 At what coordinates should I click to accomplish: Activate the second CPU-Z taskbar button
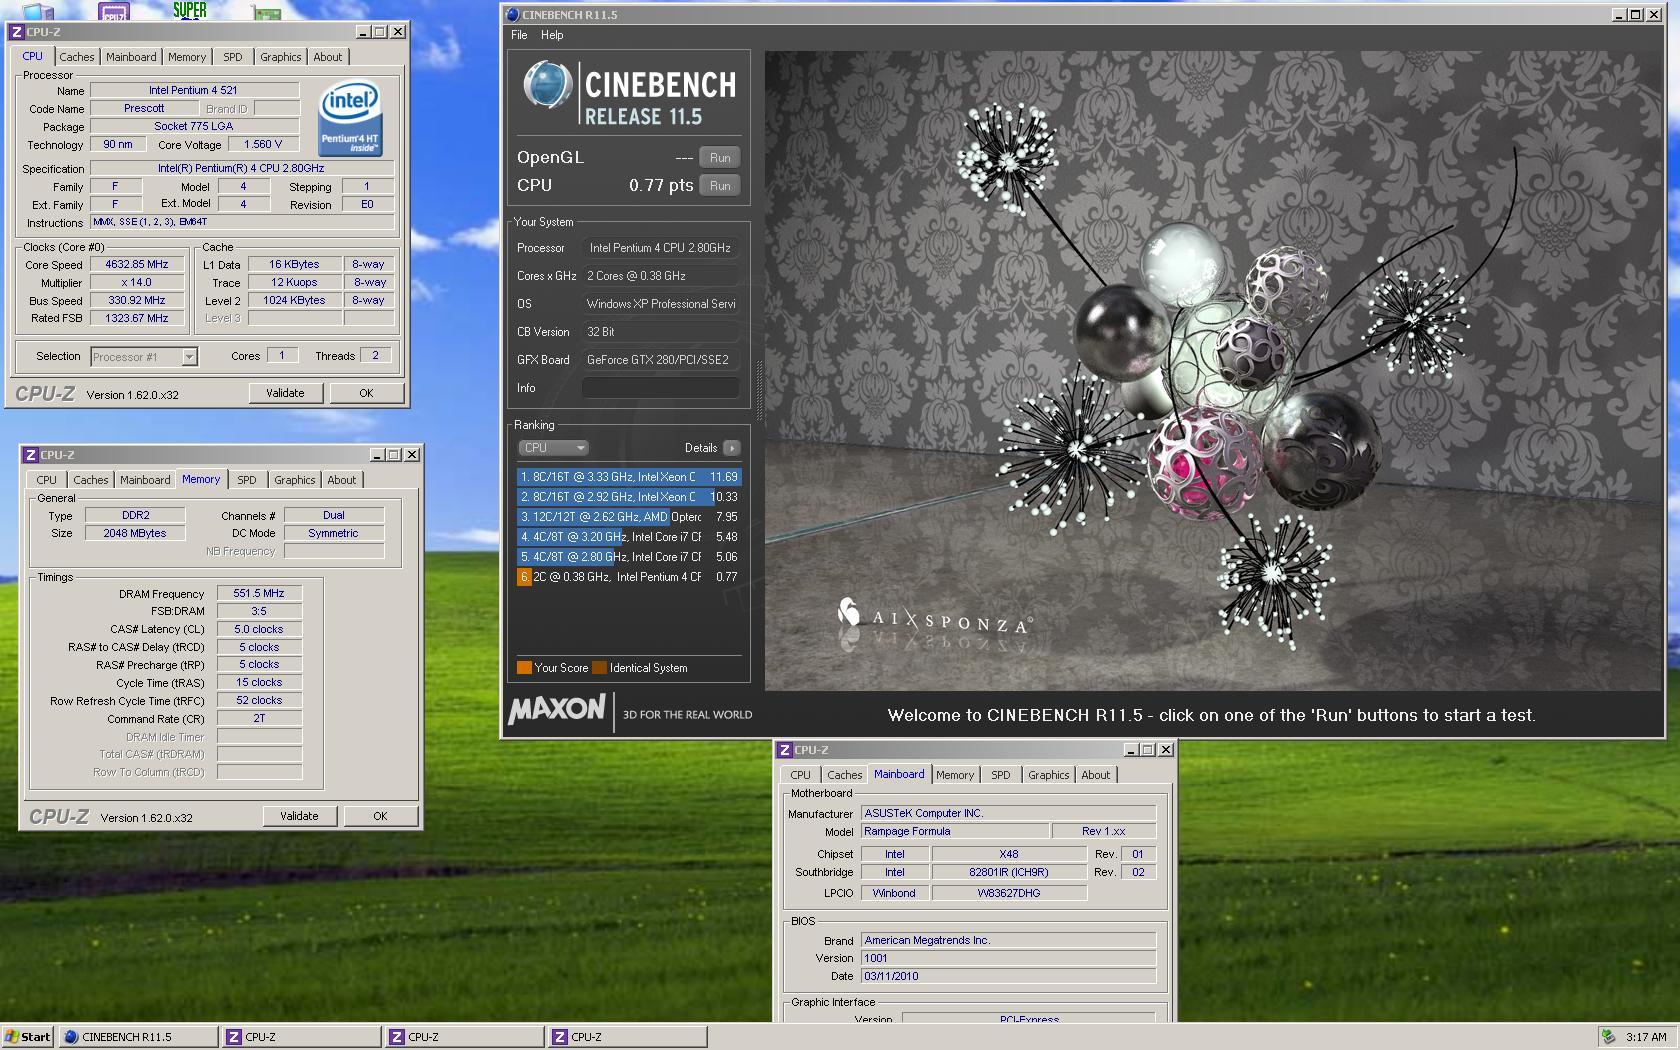coord(465,1037)
